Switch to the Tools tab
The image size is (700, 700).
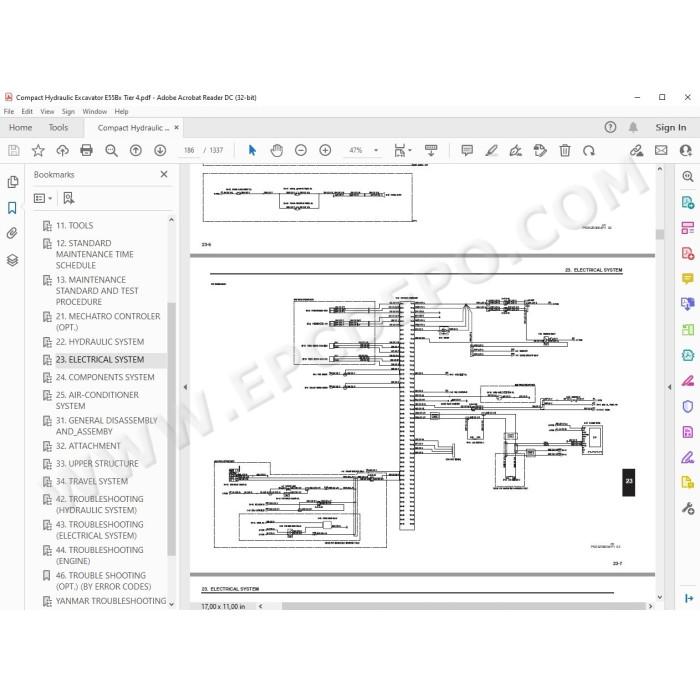click(x=58, y=128)
